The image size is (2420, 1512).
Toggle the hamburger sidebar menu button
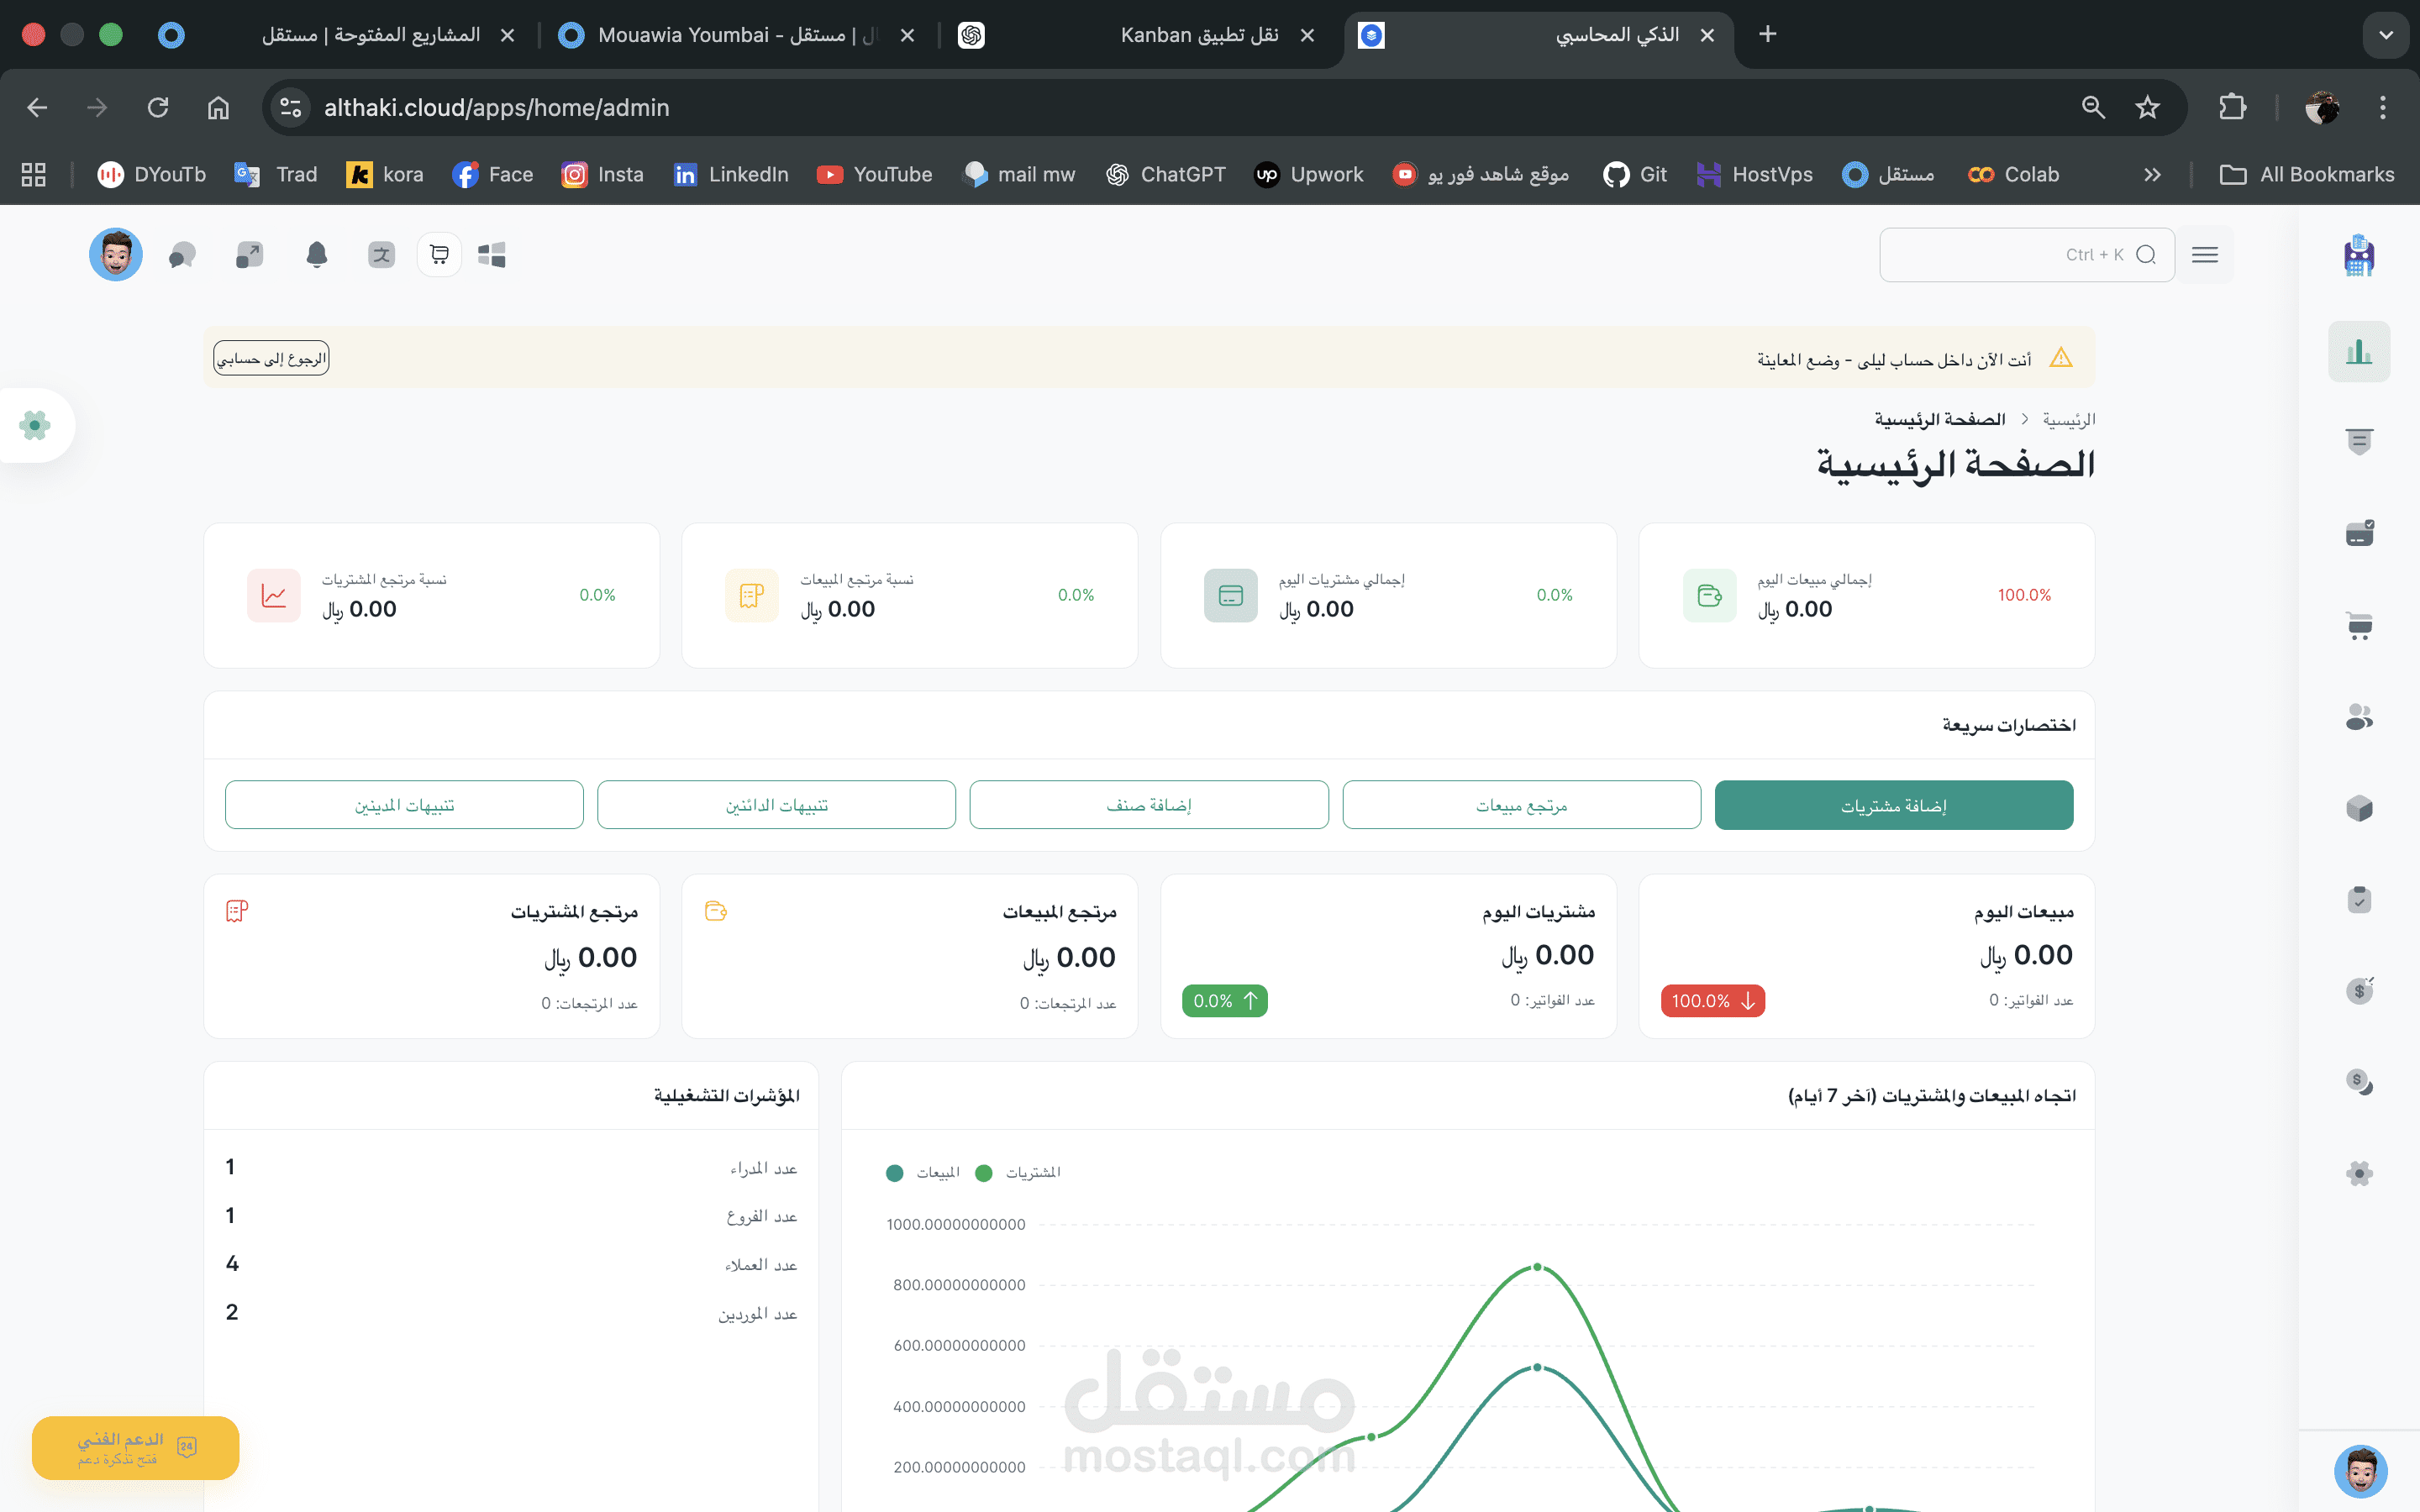(x=2204, y=255)
